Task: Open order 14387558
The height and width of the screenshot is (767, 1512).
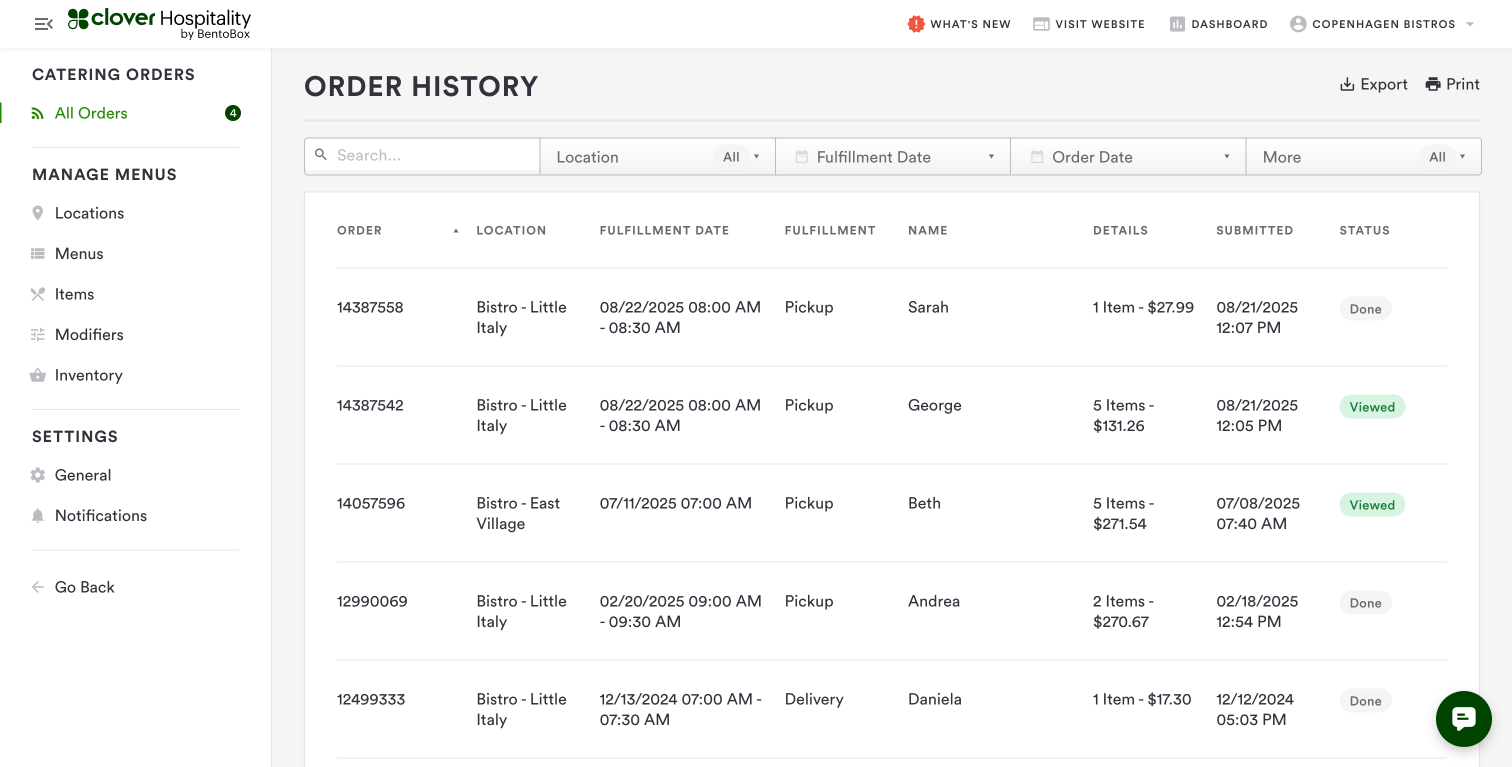Action: point(370,308)
